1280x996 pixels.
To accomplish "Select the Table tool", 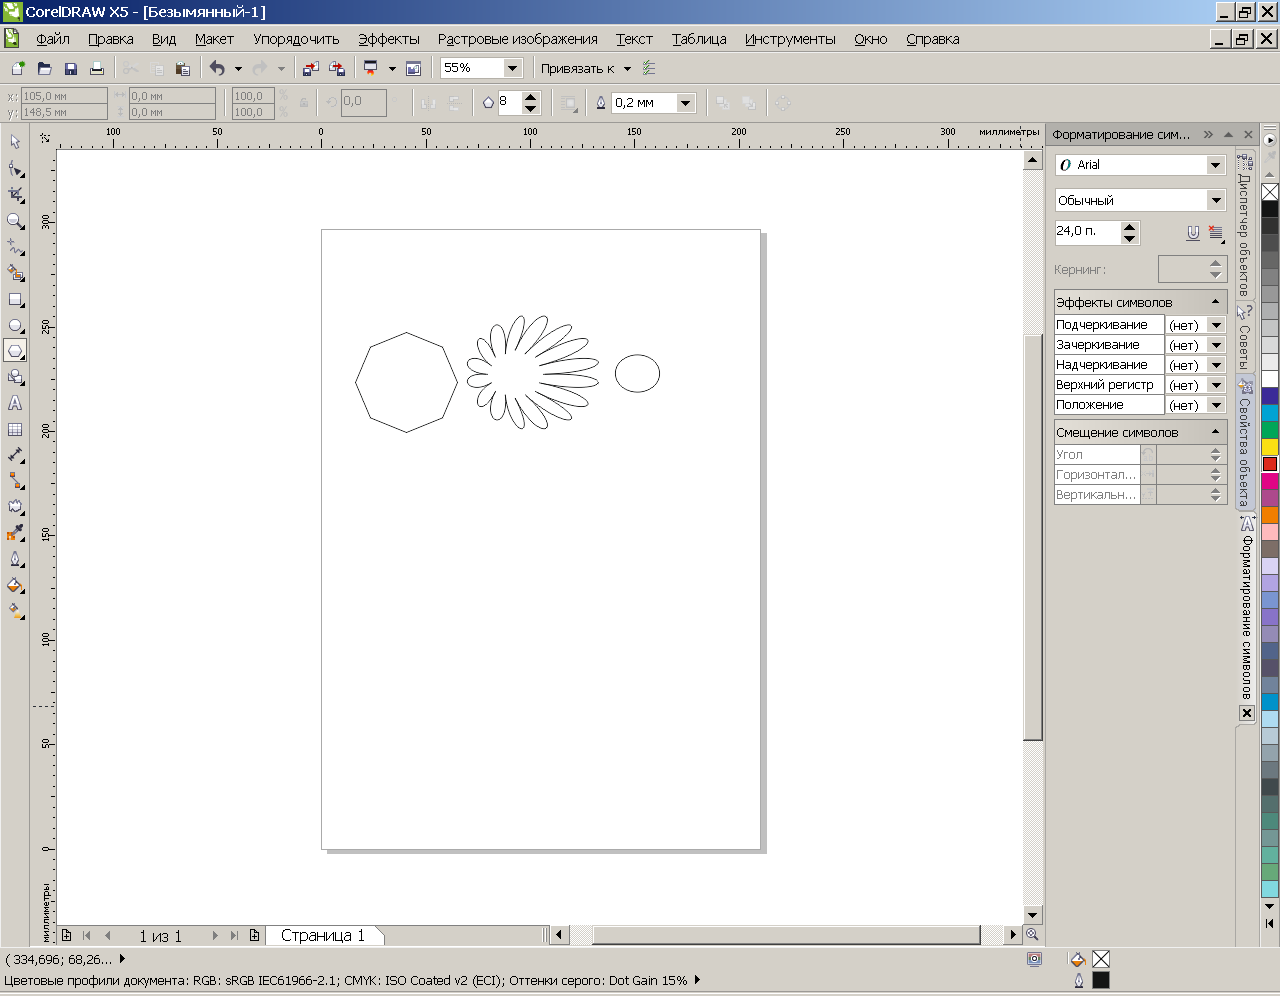I will point(15,429).
